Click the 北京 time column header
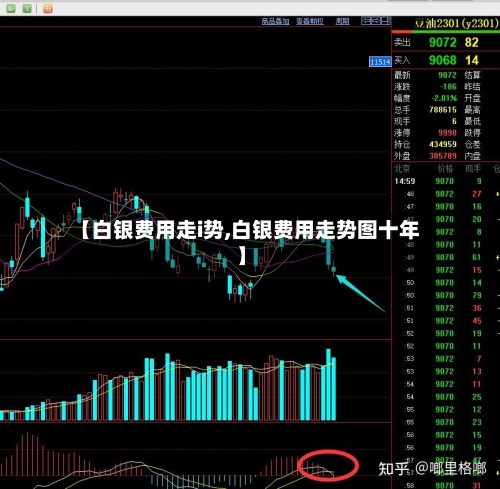The image size is (500, 489). coord(402,169)
